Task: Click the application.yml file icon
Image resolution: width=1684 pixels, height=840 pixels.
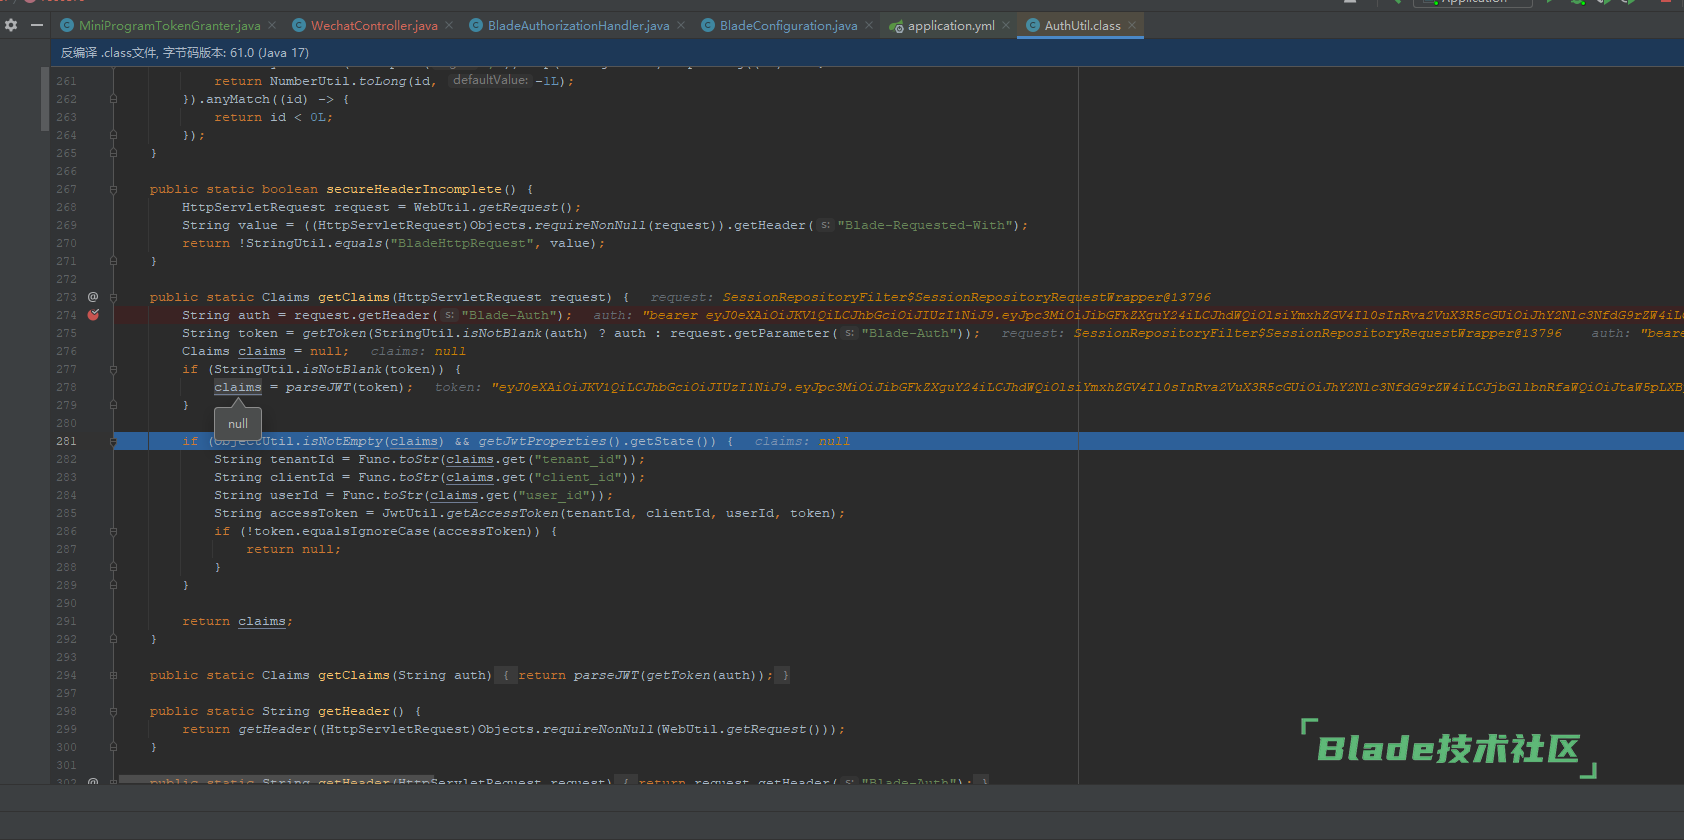Action: (897, 26)
